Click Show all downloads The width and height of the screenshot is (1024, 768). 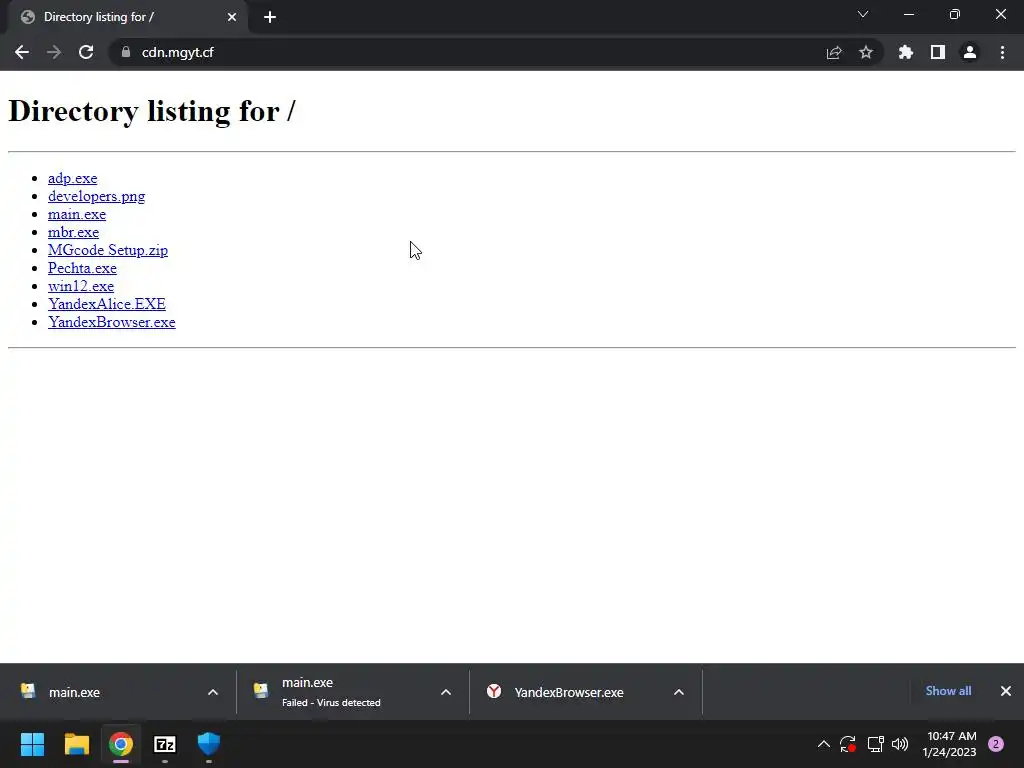948,691
